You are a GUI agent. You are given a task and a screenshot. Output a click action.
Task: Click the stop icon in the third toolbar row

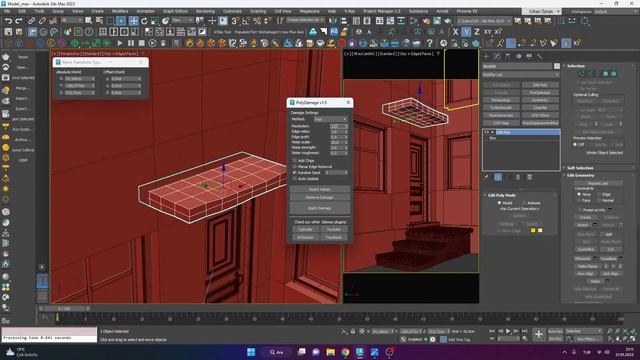click(142, 42)
